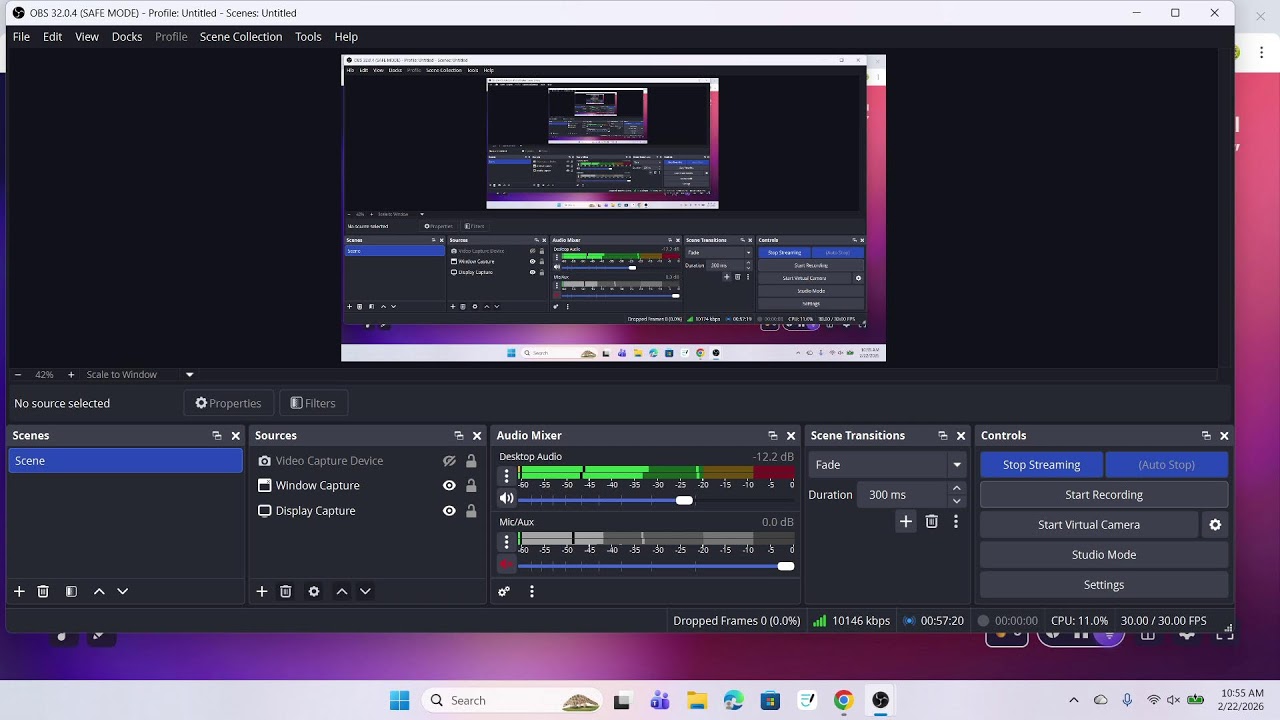The width and height of the screenshot is (1280, 720).
Task: Zoom out preview with minus icon
Action: click(18, 374)
